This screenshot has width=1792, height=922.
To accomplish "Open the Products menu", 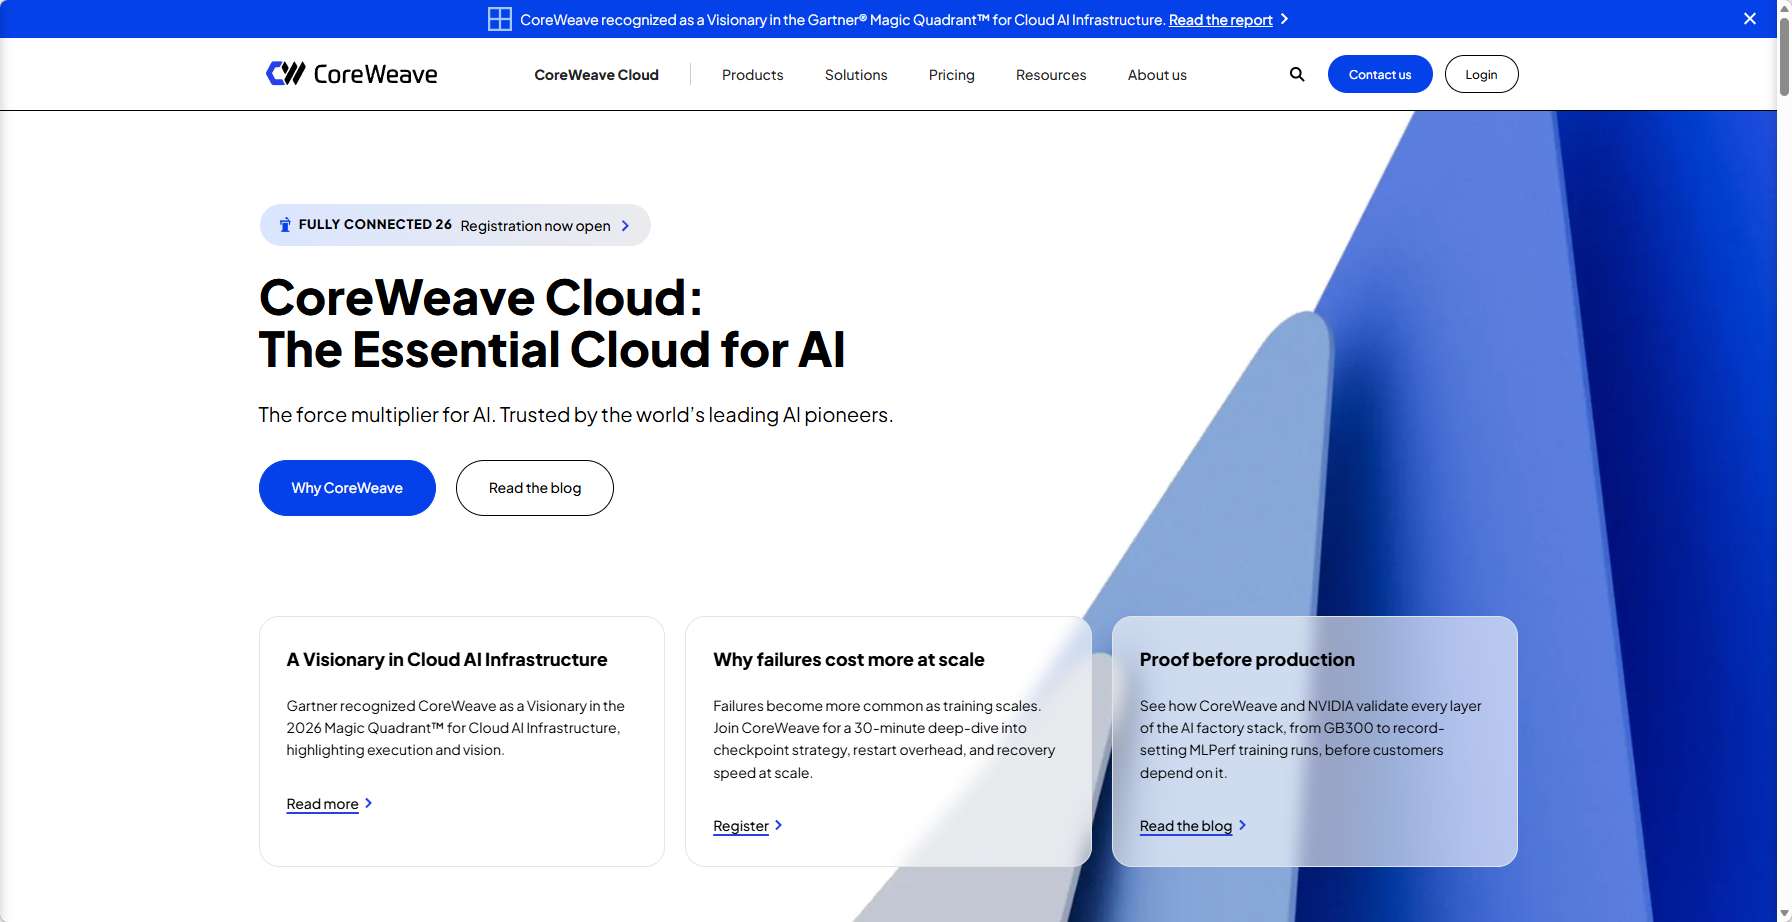I will [x=753, y=75].
